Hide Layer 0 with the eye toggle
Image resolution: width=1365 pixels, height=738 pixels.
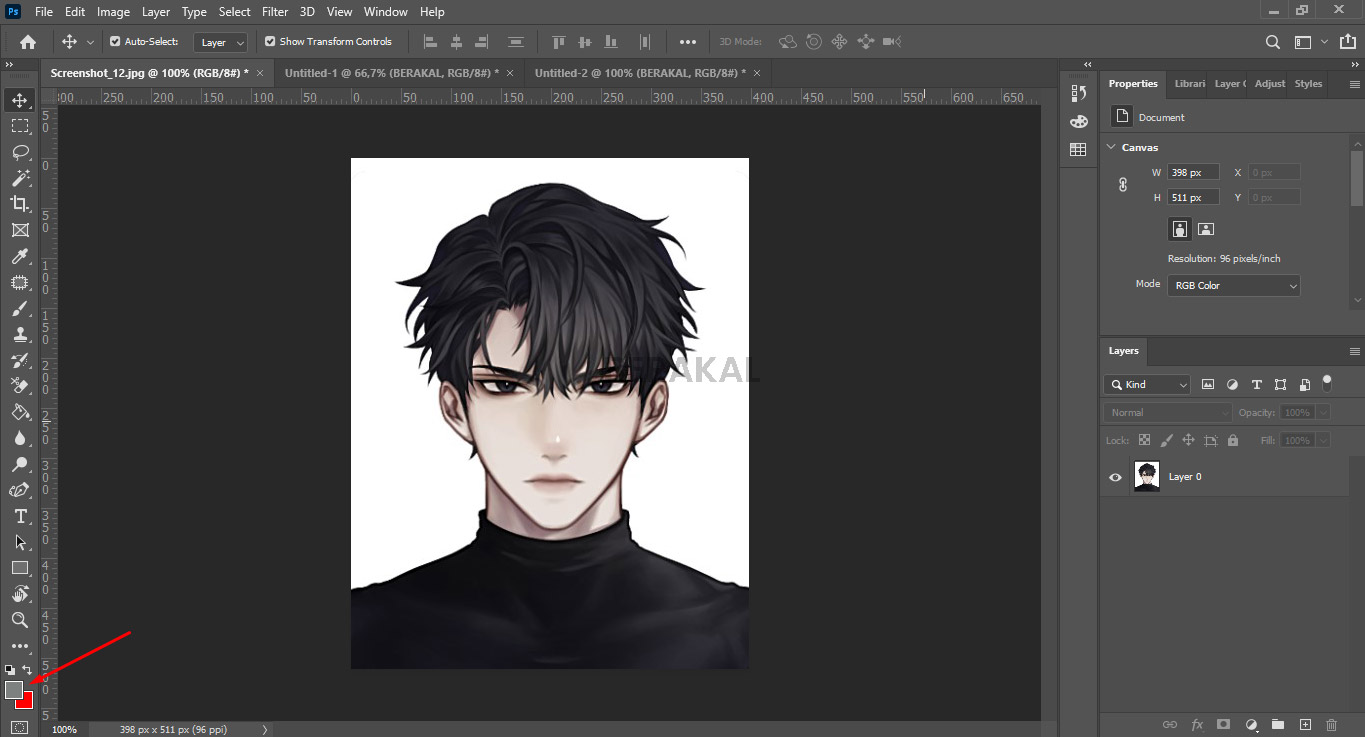(x=1114, y=476)
